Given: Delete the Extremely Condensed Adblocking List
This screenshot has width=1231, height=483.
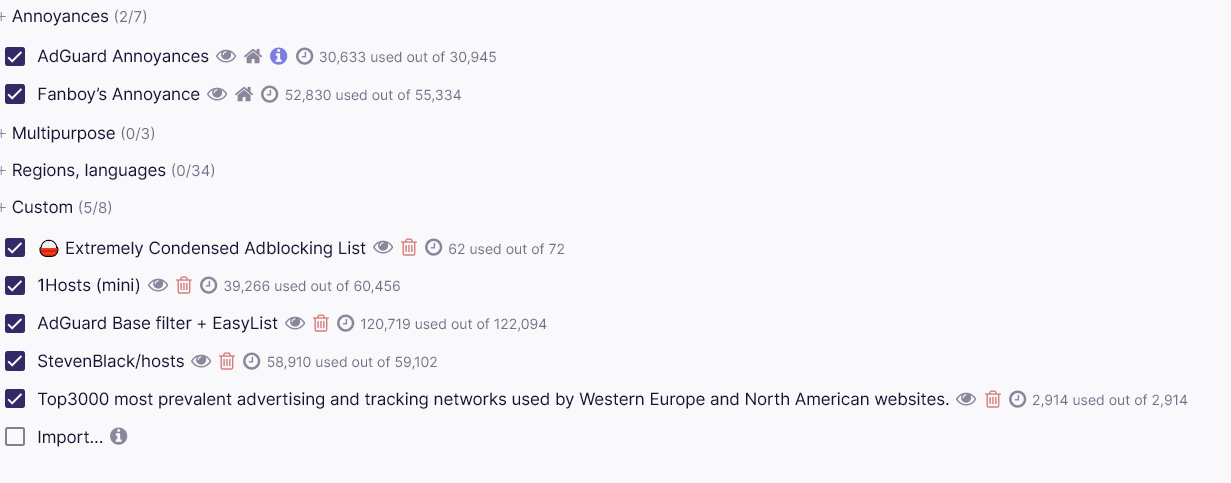Looking at the screenshot, I should [409, 248].
